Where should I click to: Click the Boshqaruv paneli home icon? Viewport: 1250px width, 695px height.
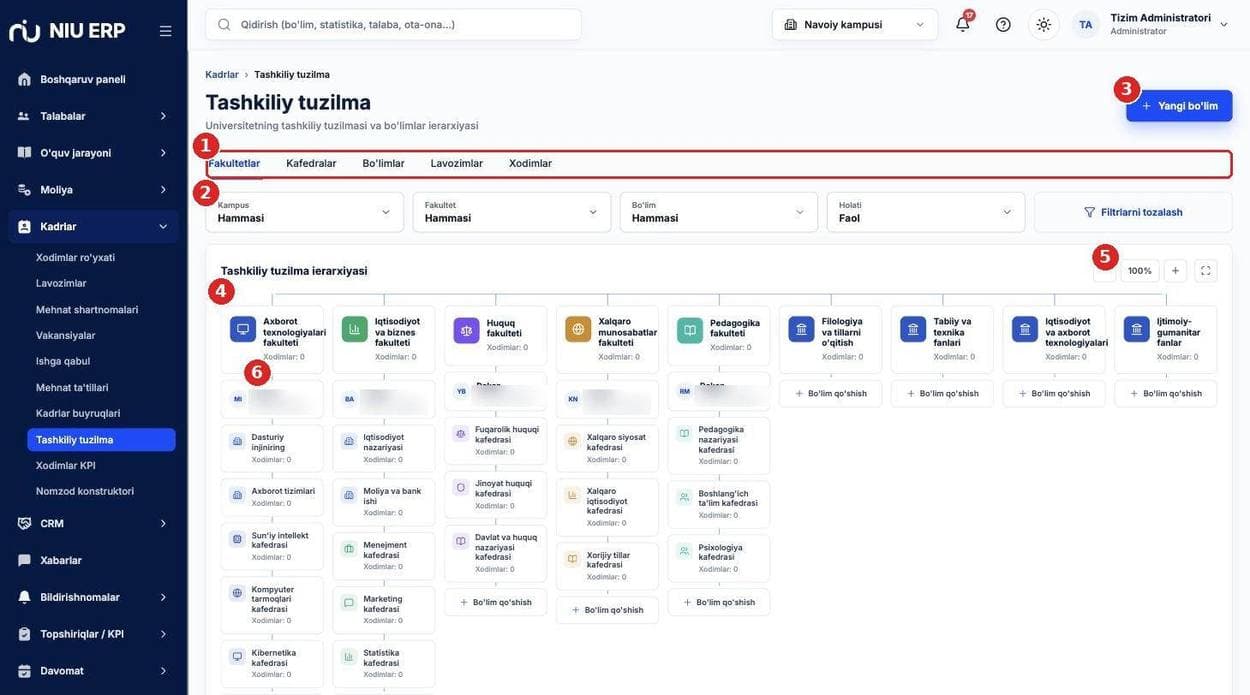point(24,79)
